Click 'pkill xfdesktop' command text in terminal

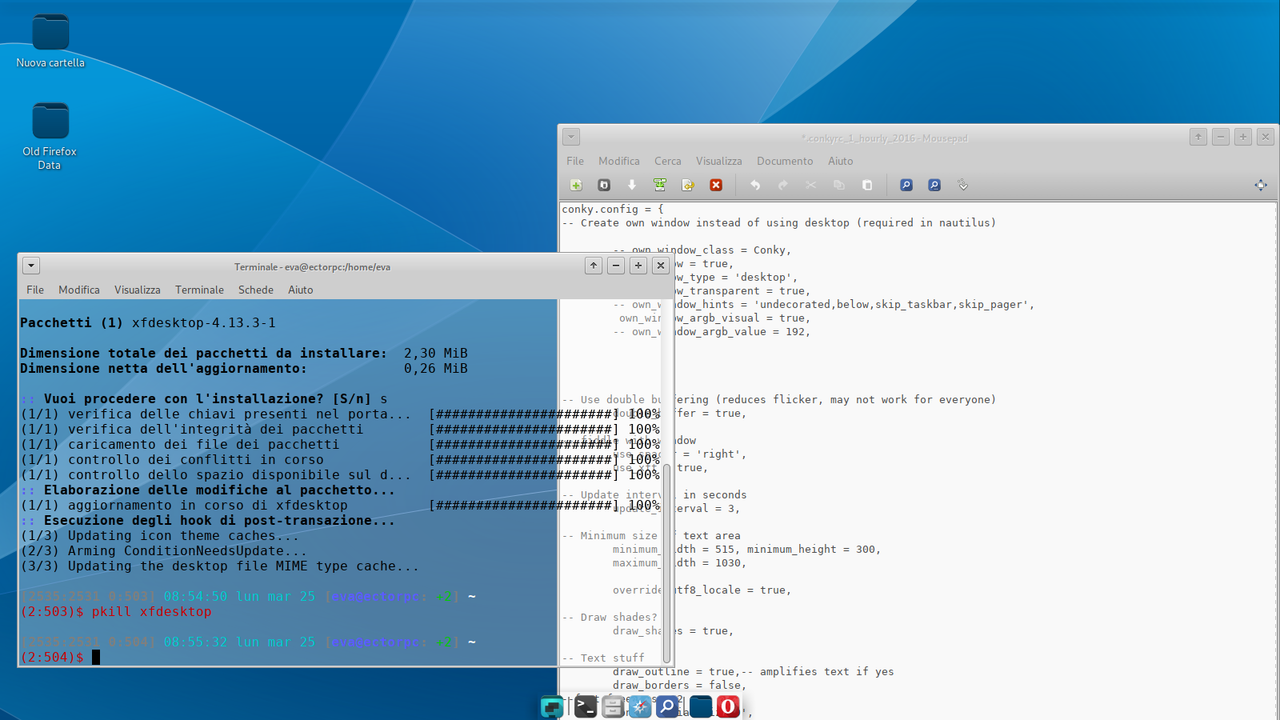point(151,611)
